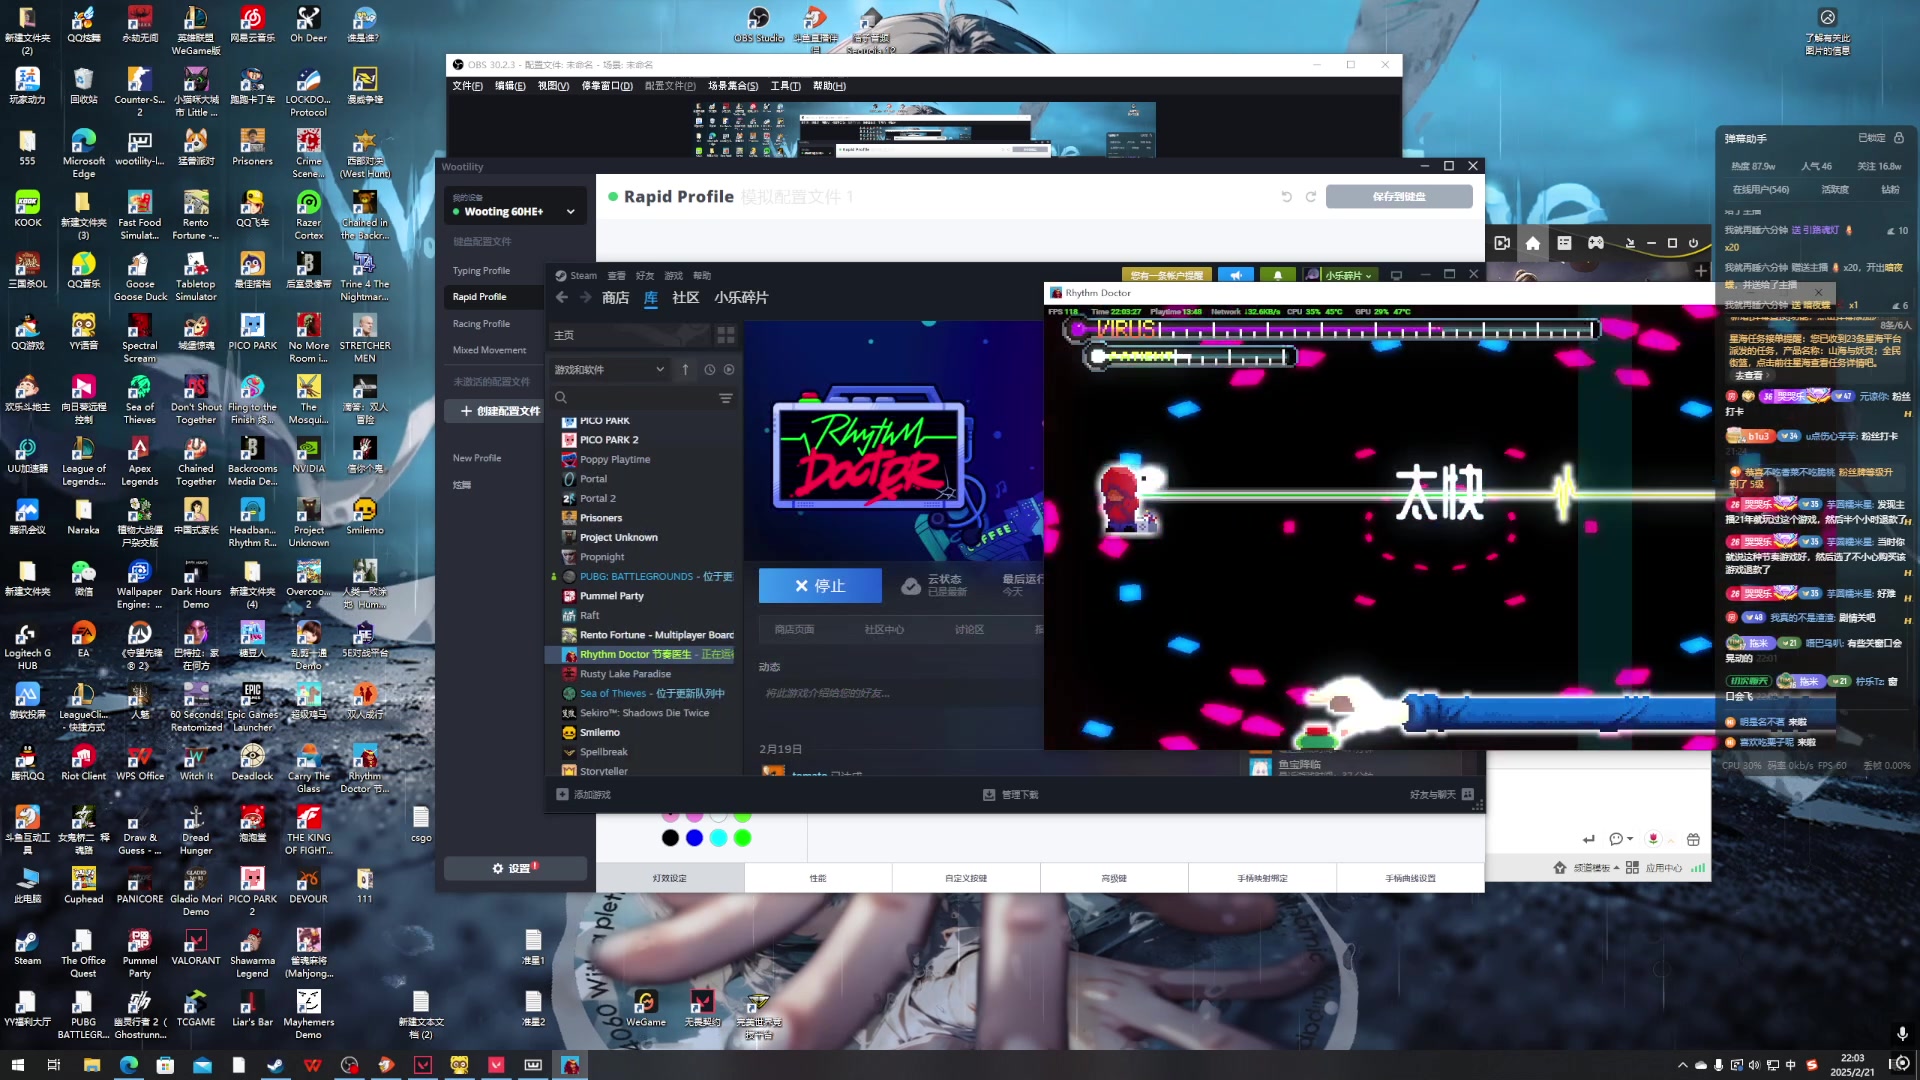
Task: Click video camera icon in streaming toolbar
Action: pos(1502,243)
